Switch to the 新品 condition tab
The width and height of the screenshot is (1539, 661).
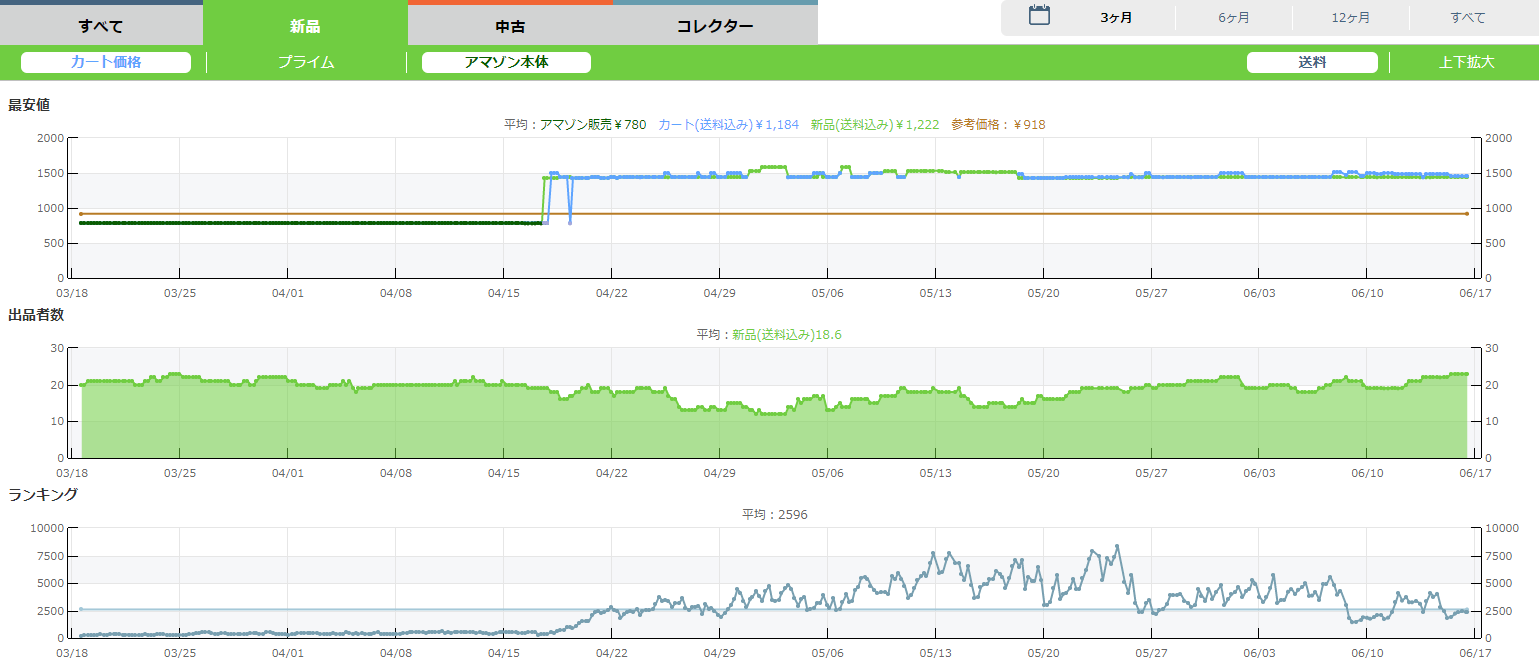click(305, 26)
